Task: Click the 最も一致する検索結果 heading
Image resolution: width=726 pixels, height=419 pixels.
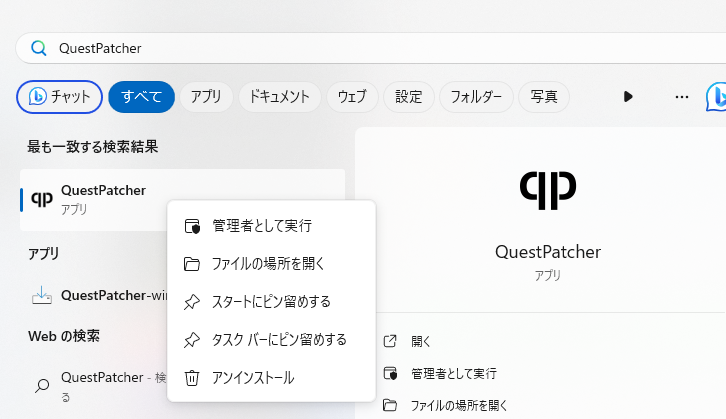Action: pyautogui.click(x=93, y=147)
